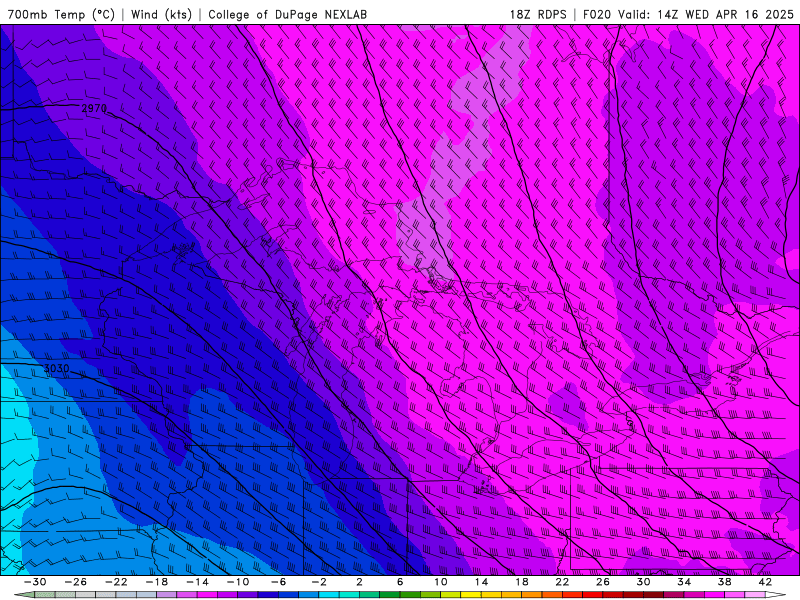Click the '700mb Temp (°C)' title text
The image size is (800, 600).
[x=61, y=14]
